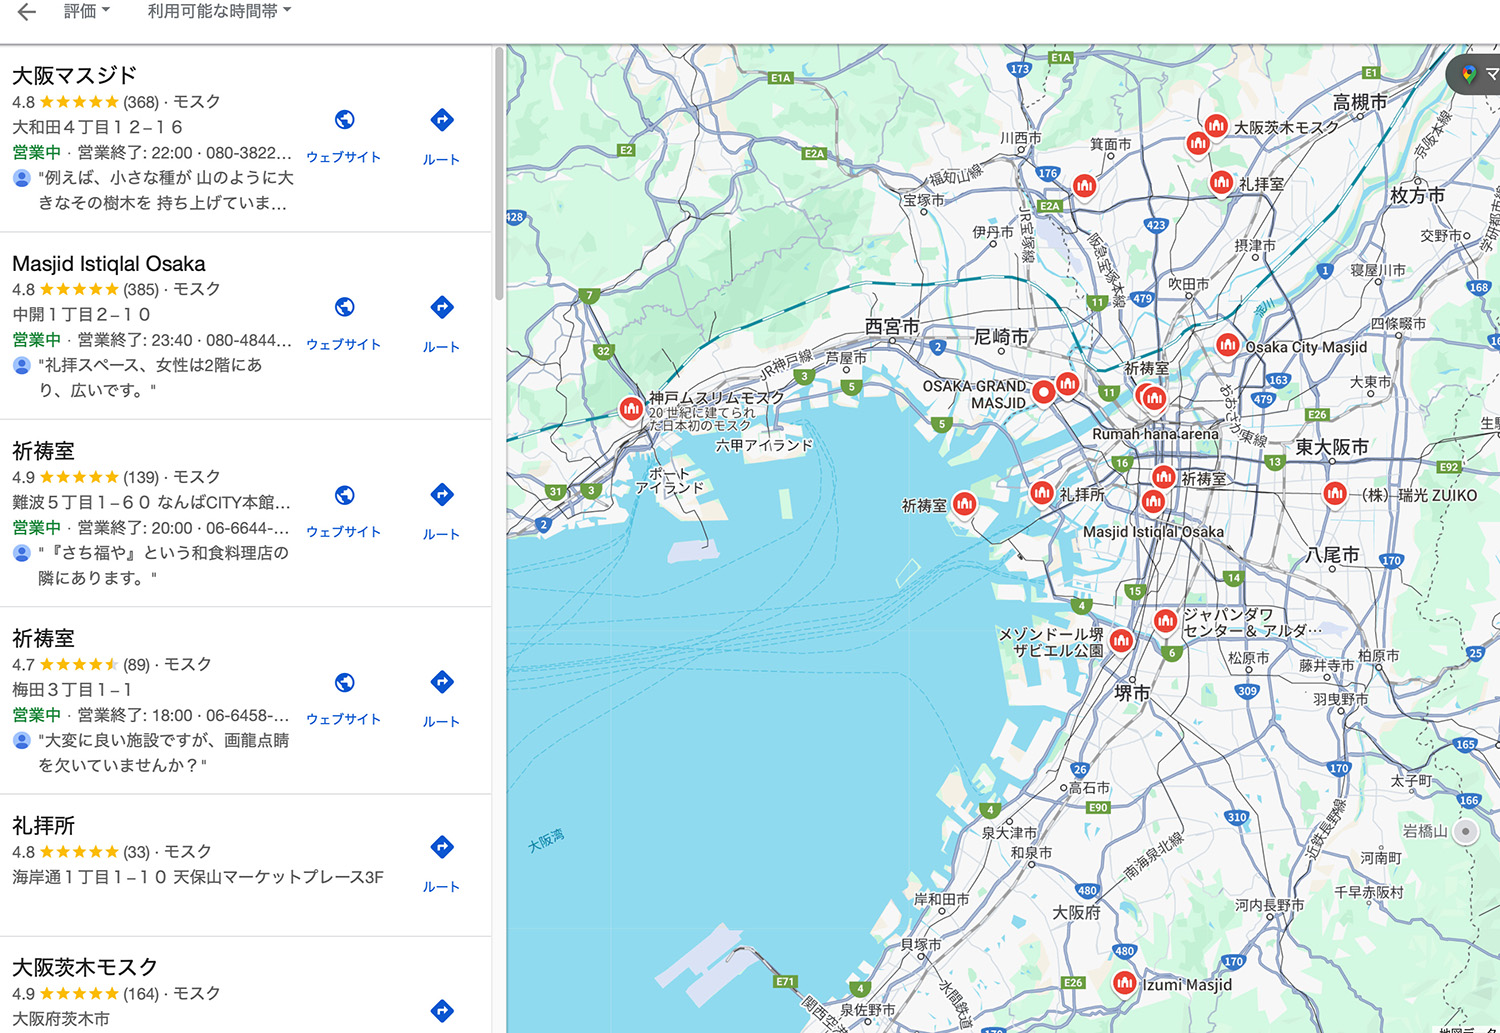Open website for 大阪マスジド
Viewport: 1500px width, 1033px height.
[344, 135]
